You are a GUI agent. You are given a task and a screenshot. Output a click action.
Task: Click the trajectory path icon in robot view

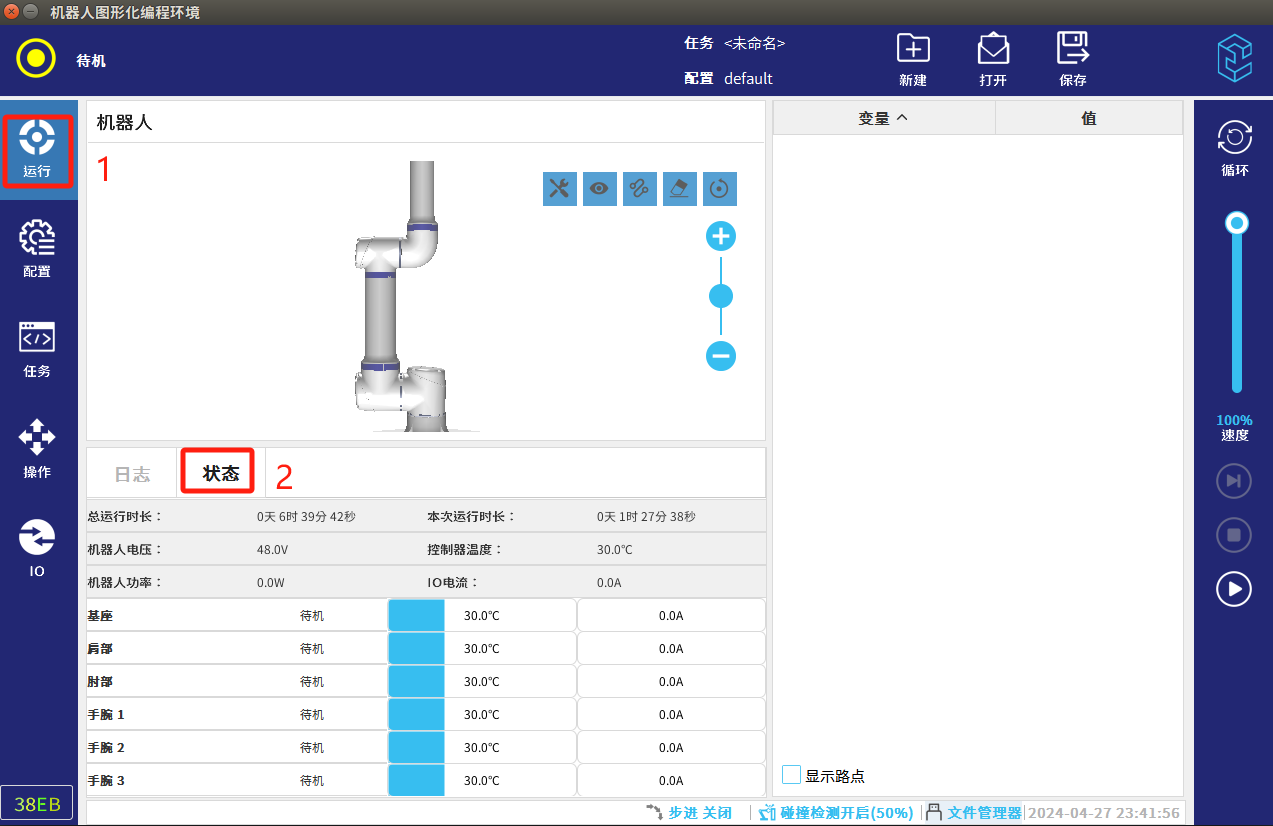point(640,188)
